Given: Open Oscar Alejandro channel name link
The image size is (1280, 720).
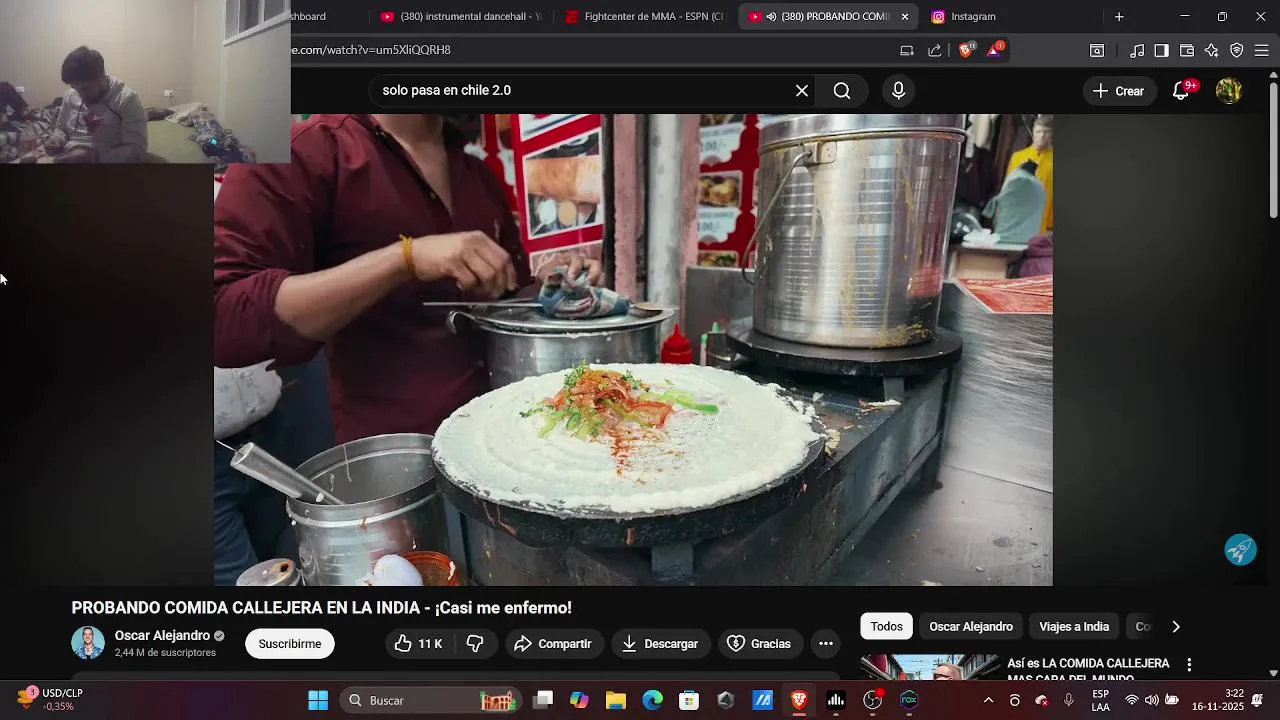Looking at the screenshot, I should point(162,636).
